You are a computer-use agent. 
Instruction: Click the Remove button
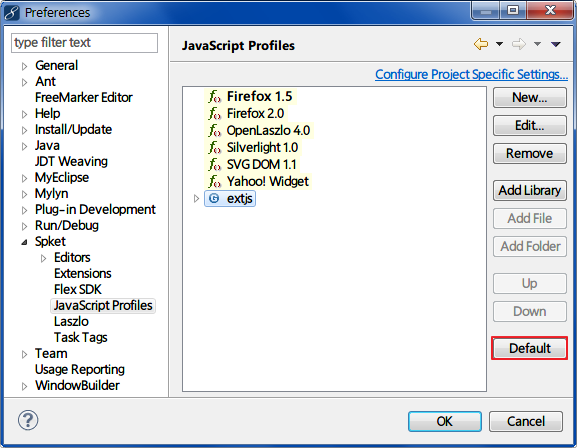tap(530, 154)
